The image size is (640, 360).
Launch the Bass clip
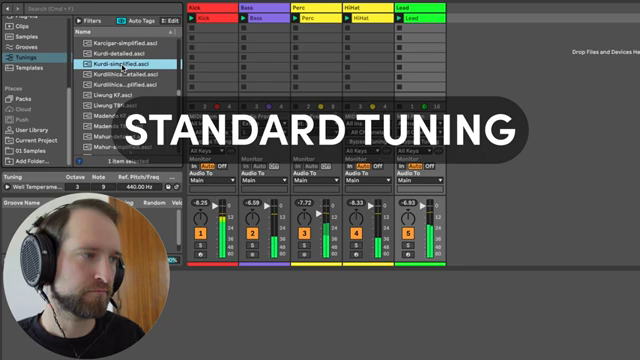coord(243,18)
